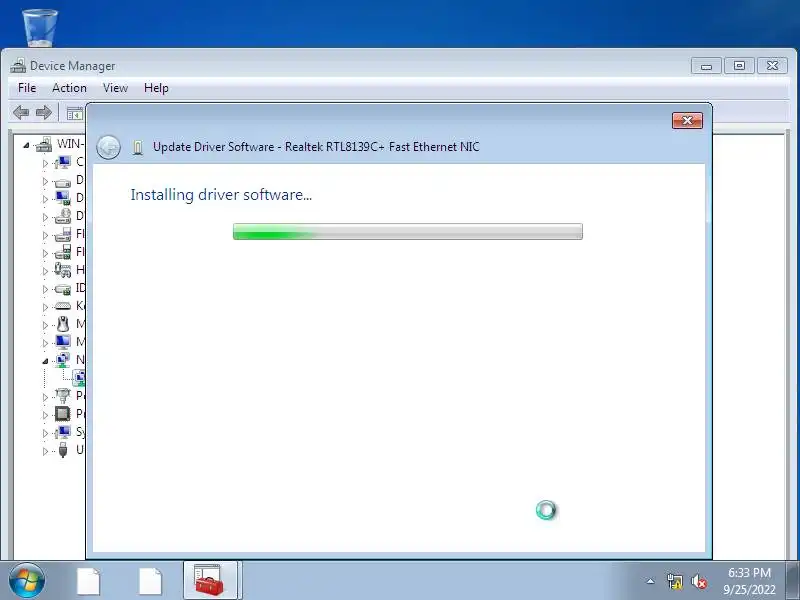The width and height of the screenshot is (800, 600).
Task: Select the Monitors category icon
Action: point(63,342)
